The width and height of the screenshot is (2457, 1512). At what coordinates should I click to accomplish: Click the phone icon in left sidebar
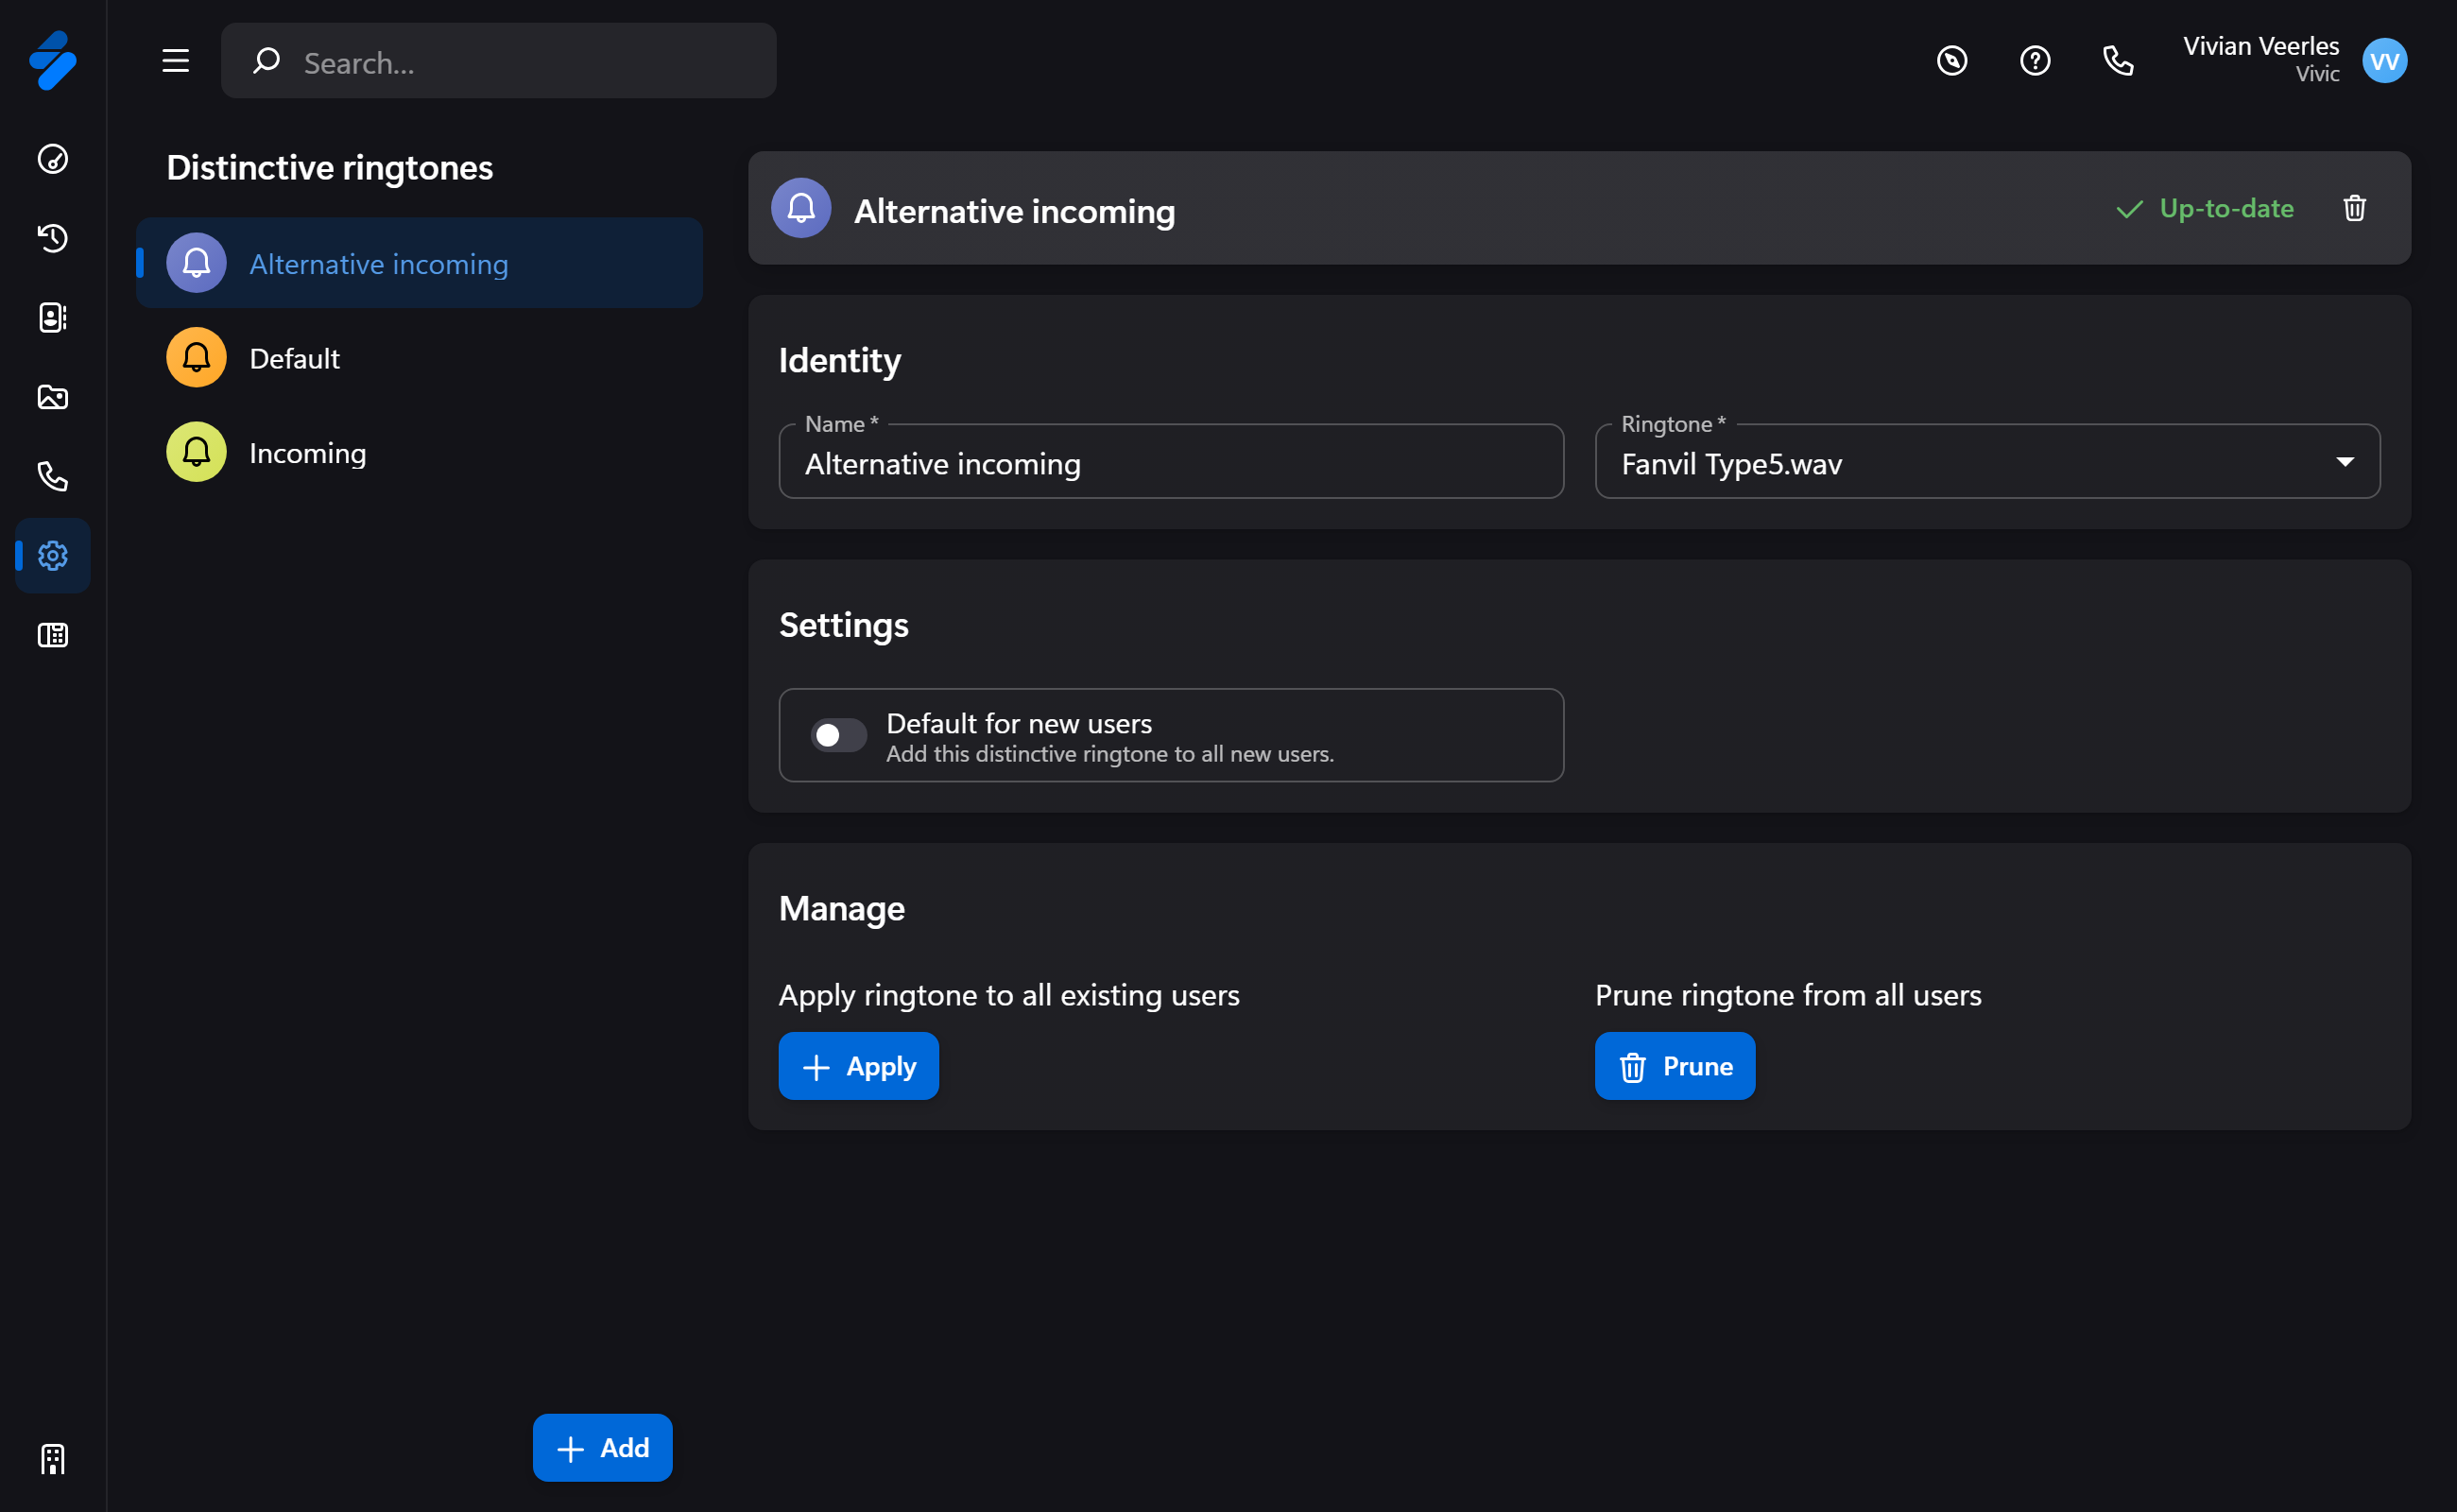(x=53, y=476)
